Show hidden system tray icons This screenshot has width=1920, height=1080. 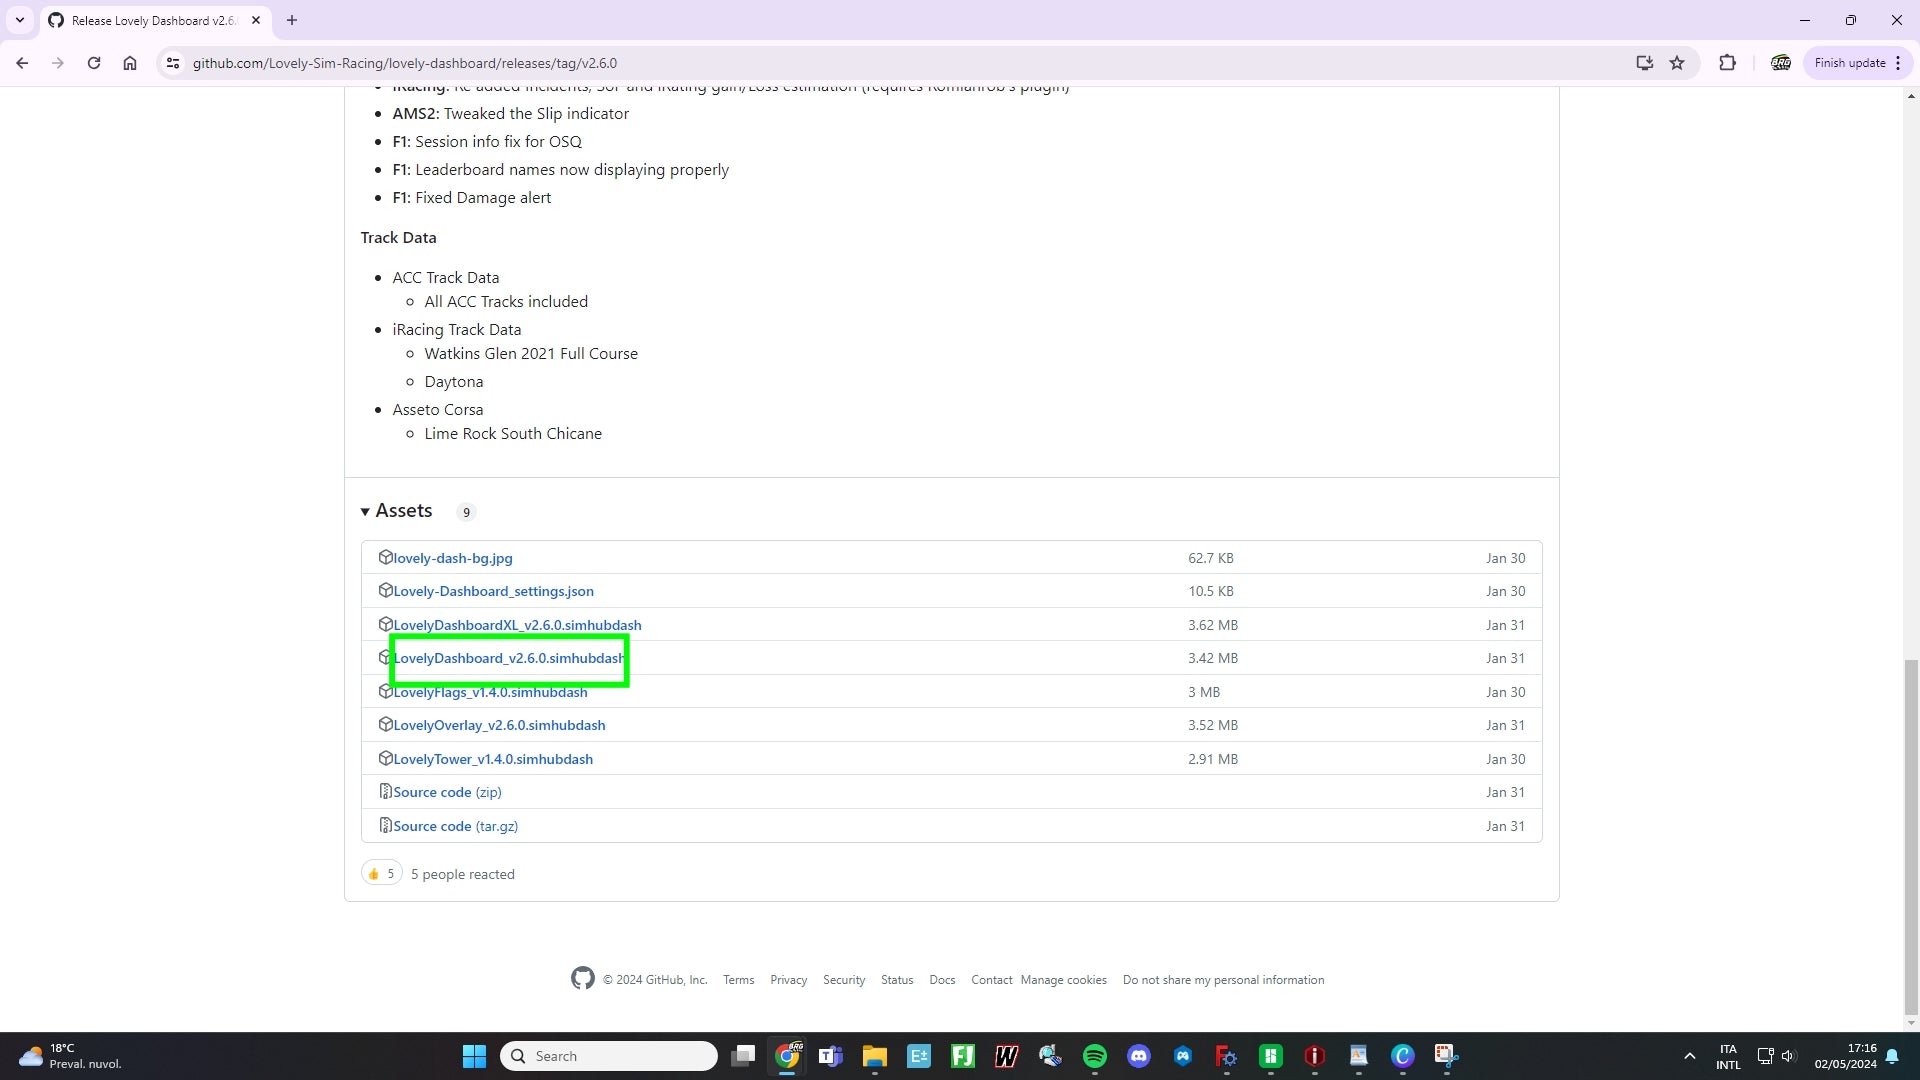pyautogui.click(x=1689, y=1056)
